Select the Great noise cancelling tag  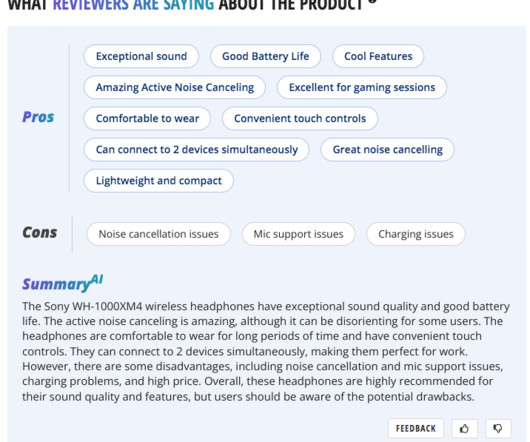pyautogui.click(x=387, y=149)
